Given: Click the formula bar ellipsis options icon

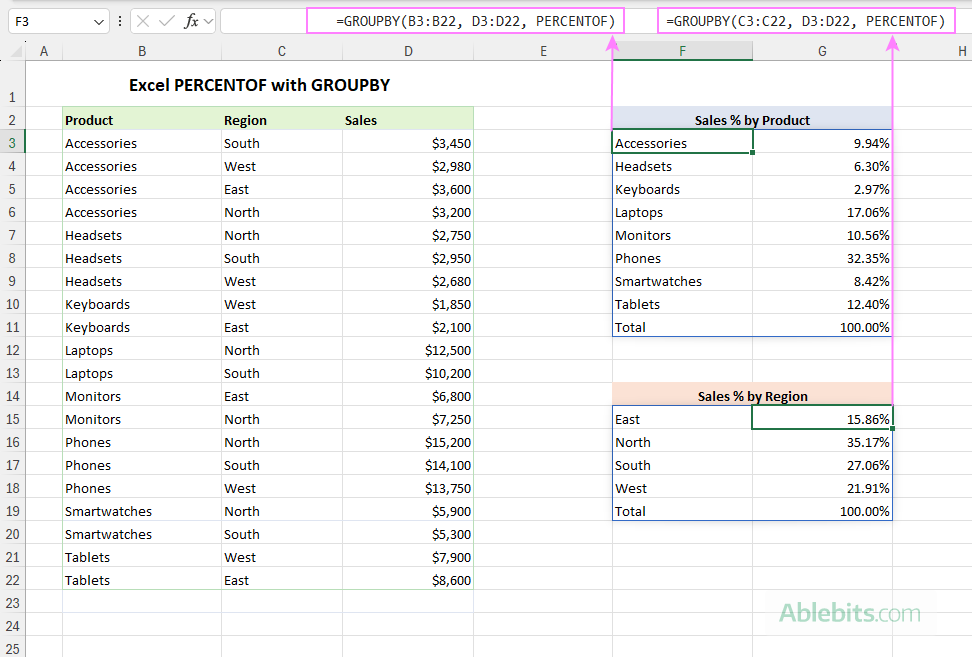Looking at the screenshot, I should pos(120,21).
